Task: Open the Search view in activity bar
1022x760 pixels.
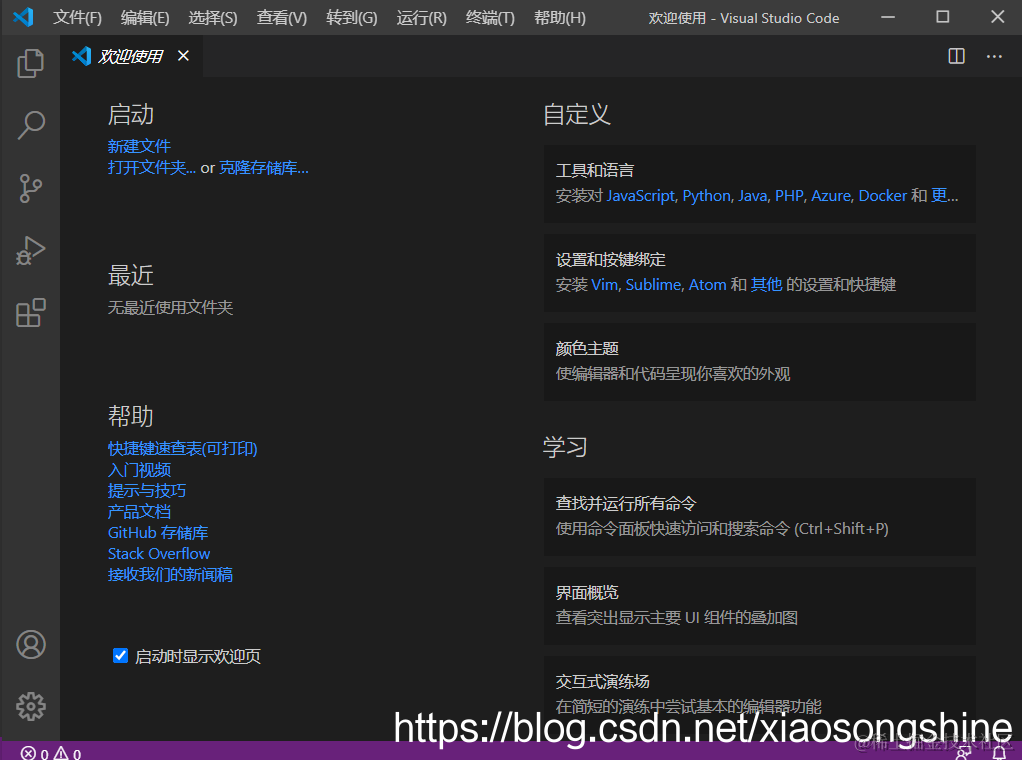Action: (30, 125)
